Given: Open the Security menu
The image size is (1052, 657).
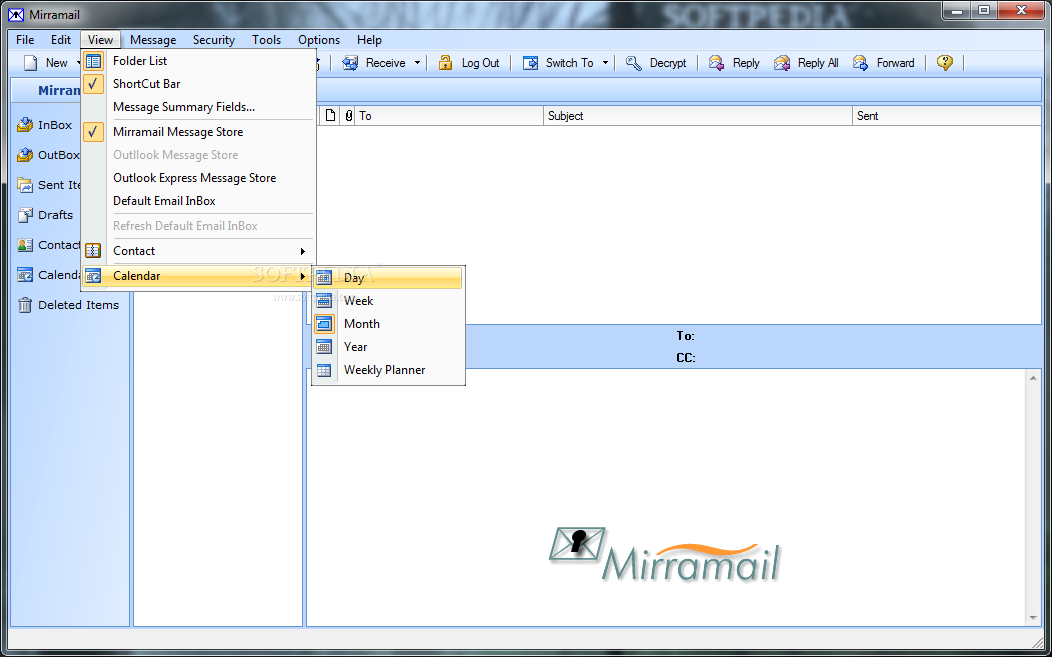Looking at the screenshot, I should point(214,40).
